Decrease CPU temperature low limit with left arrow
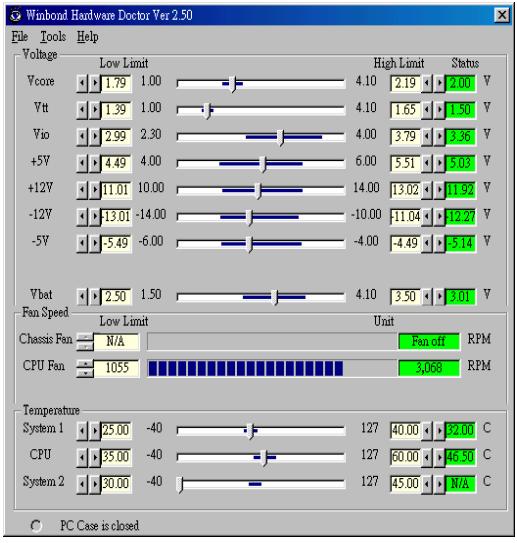 [82, 457]
